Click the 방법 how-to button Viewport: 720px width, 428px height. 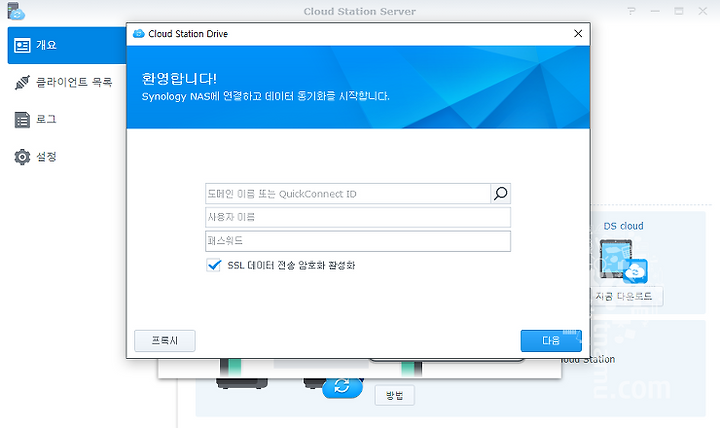coord(394,395)
